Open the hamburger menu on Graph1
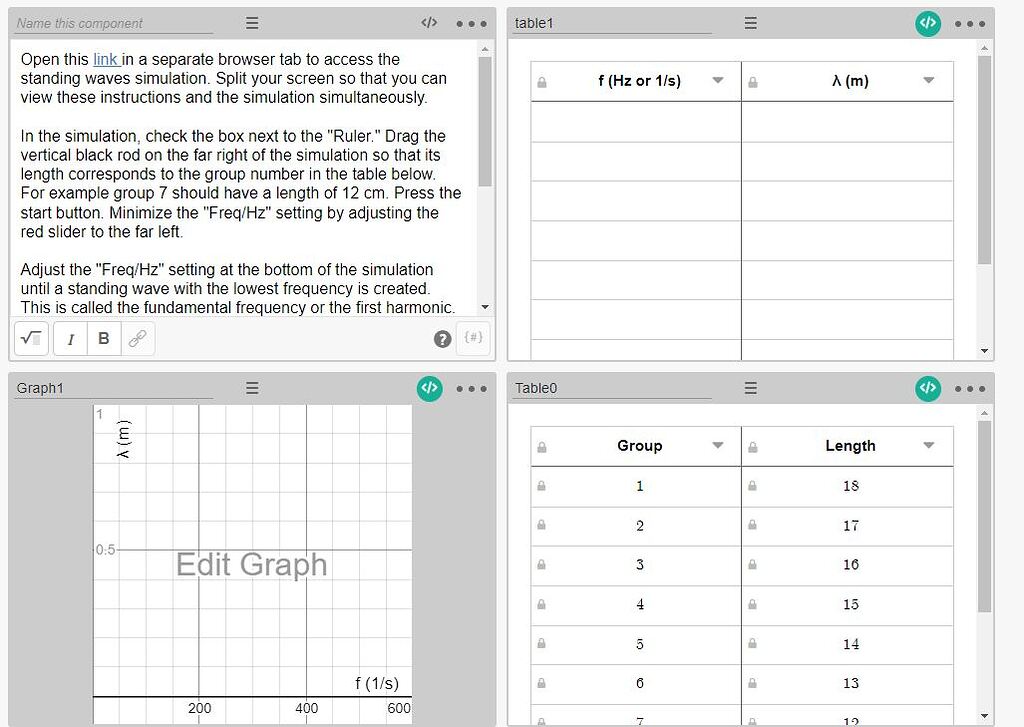The height and width of the screenshot is (727, 1024). pos(252,388)
